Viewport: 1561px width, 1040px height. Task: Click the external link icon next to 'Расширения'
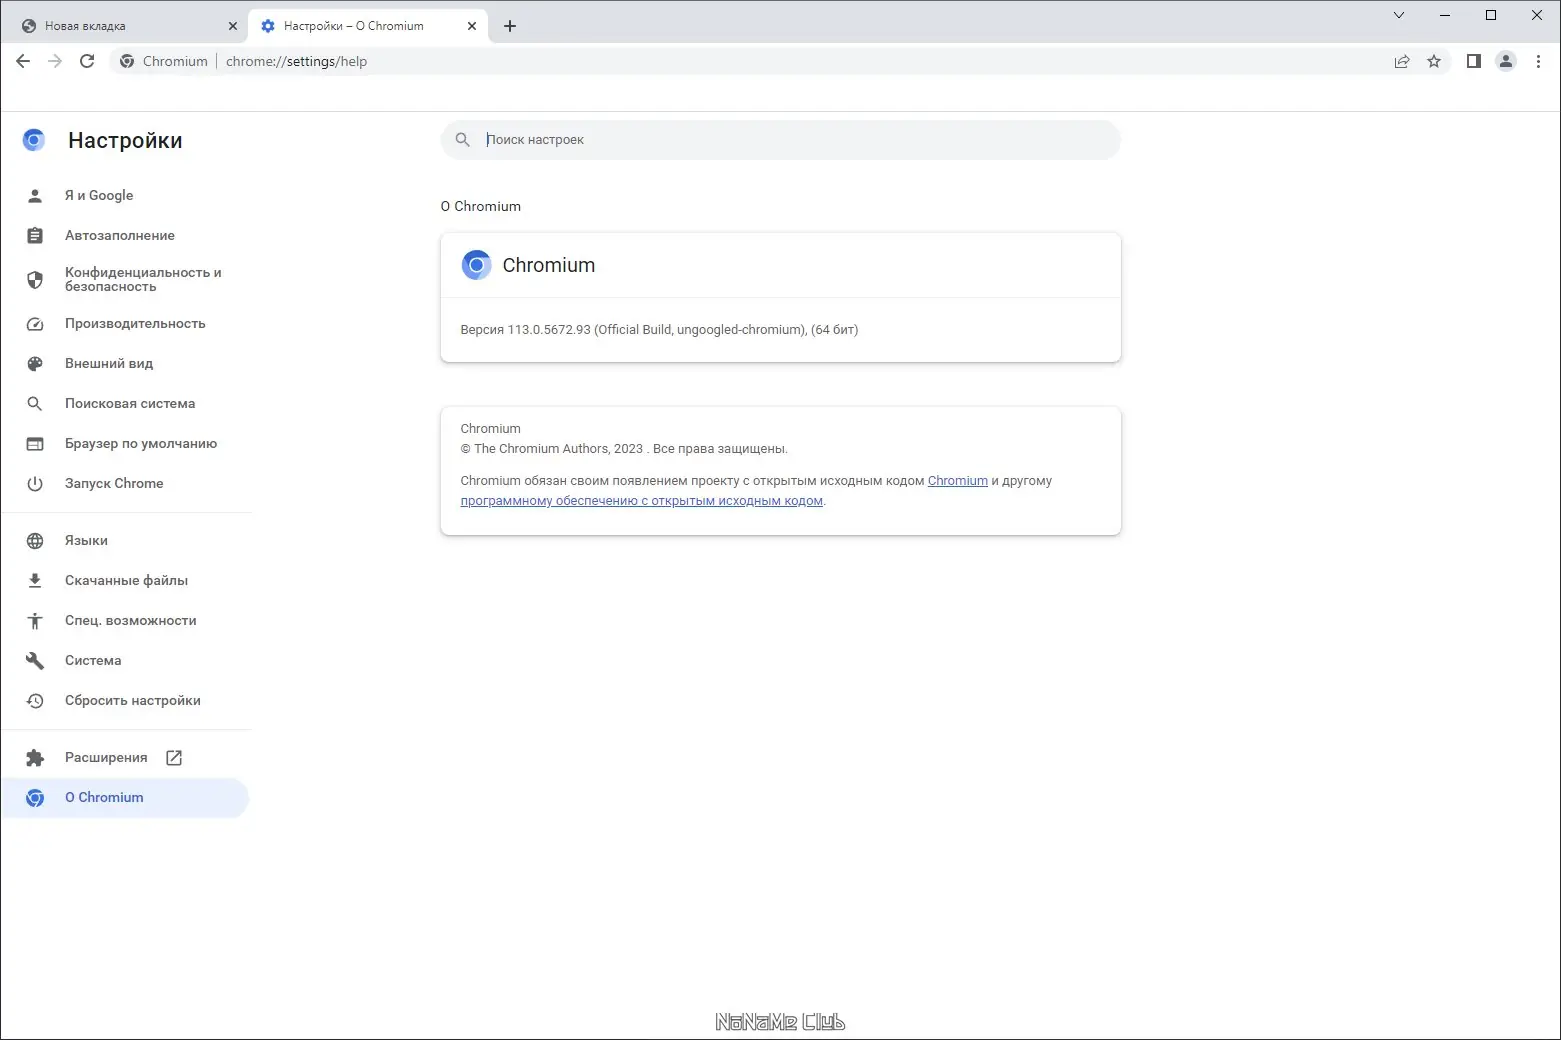click(174, 758)
